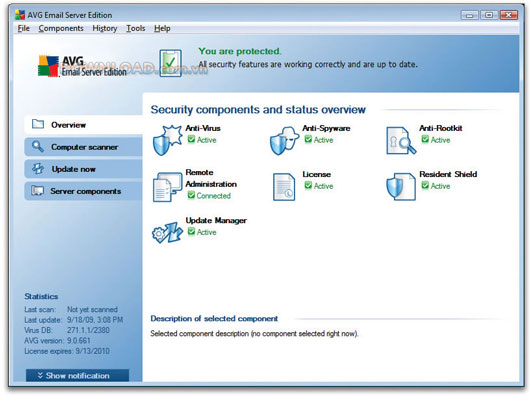Open the Anti-Virus component icon
Screen dimensions: 530x395
pyautogui.click(x=167, y=141)
